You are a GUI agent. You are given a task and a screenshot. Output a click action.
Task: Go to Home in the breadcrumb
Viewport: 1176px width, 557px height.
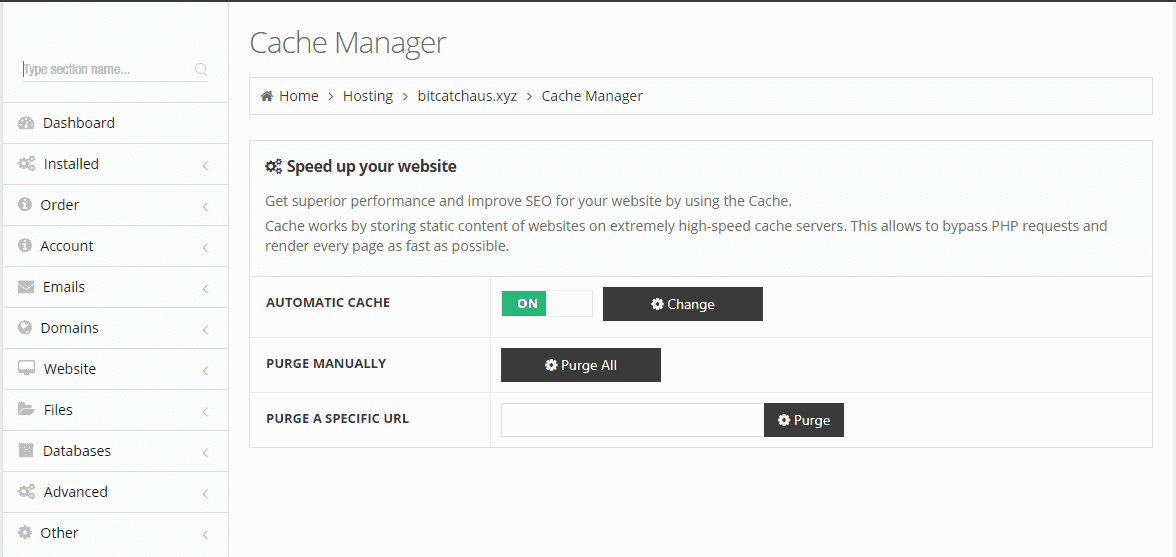[298, 96]
